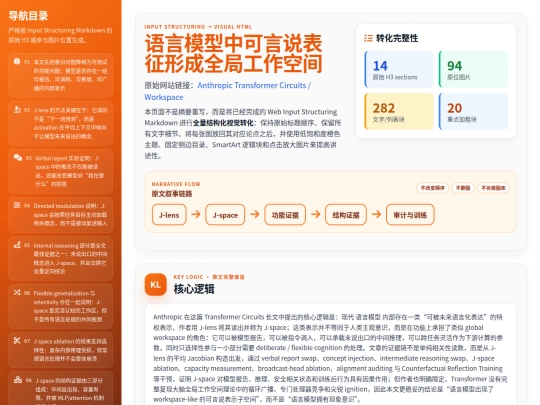
Task: Click the 282 文字/列表块 stat card
Action: click(399, 111)
